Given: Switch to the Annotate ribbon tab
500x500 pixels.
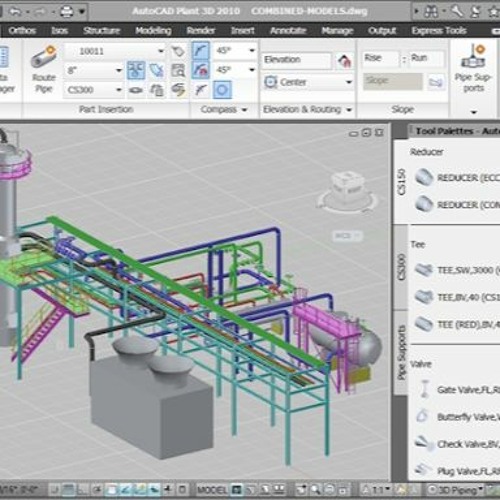Looking at the screenshot, I should [x=288, y=31].
